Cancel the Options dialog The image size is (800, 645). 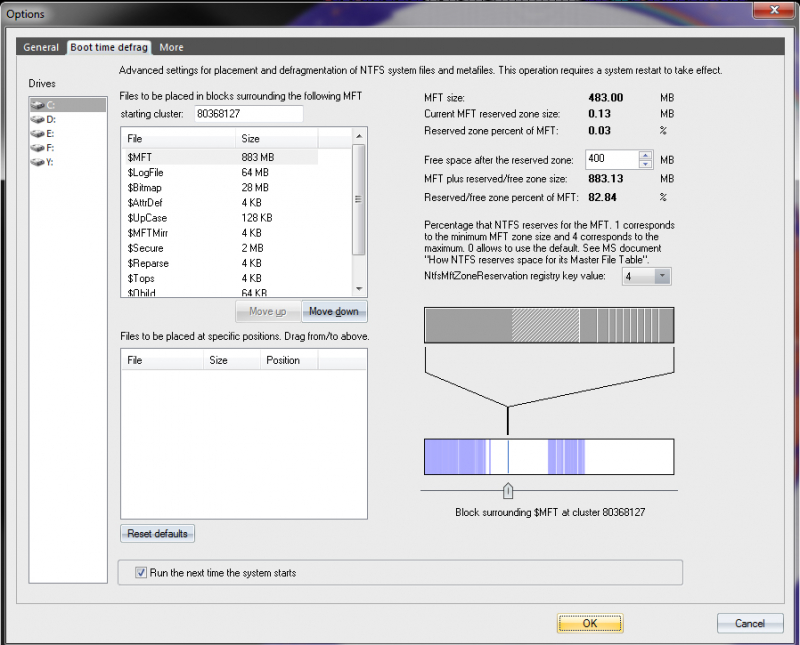click(749, 623)
